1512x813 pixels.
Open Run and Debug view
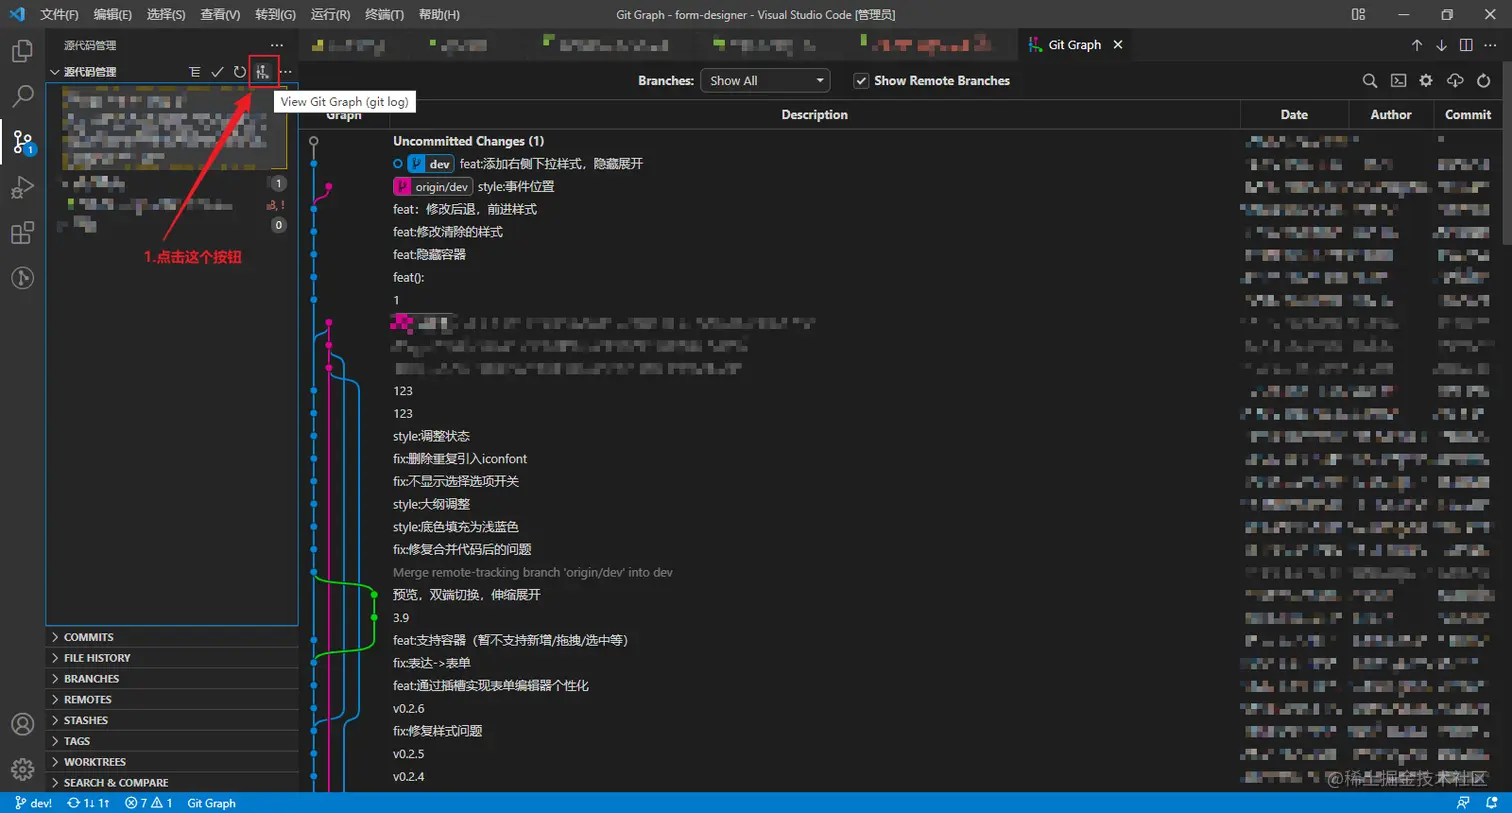(x=22, y=188)
